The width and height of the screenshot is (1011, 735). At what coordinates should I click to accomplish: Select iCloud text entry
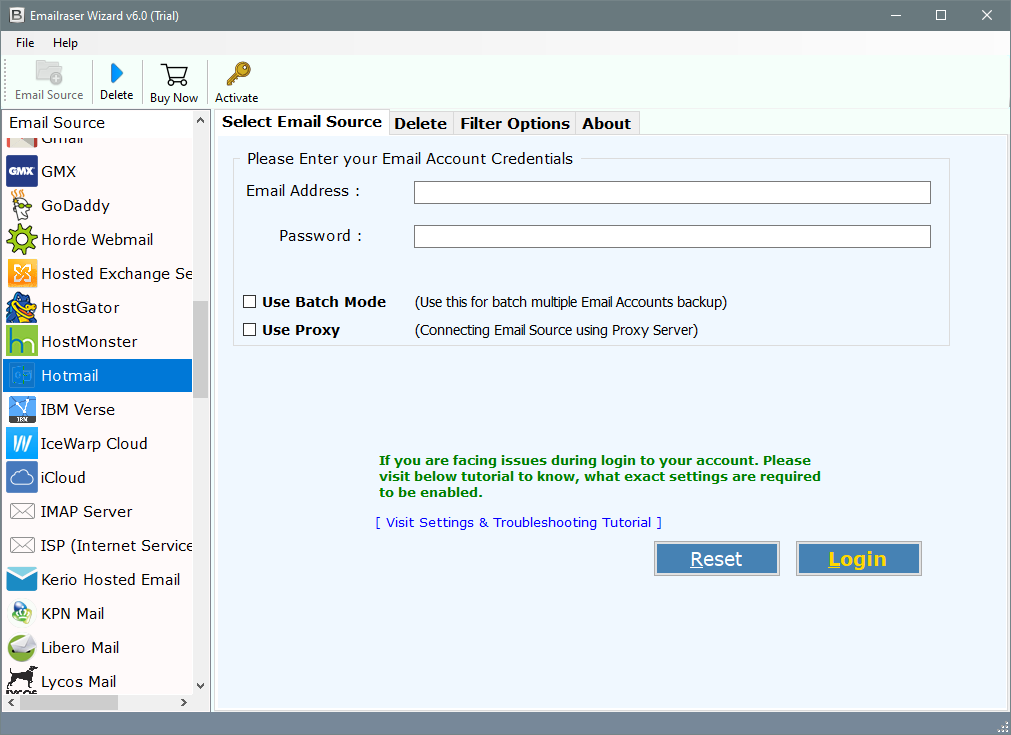[x=63, y=478]
